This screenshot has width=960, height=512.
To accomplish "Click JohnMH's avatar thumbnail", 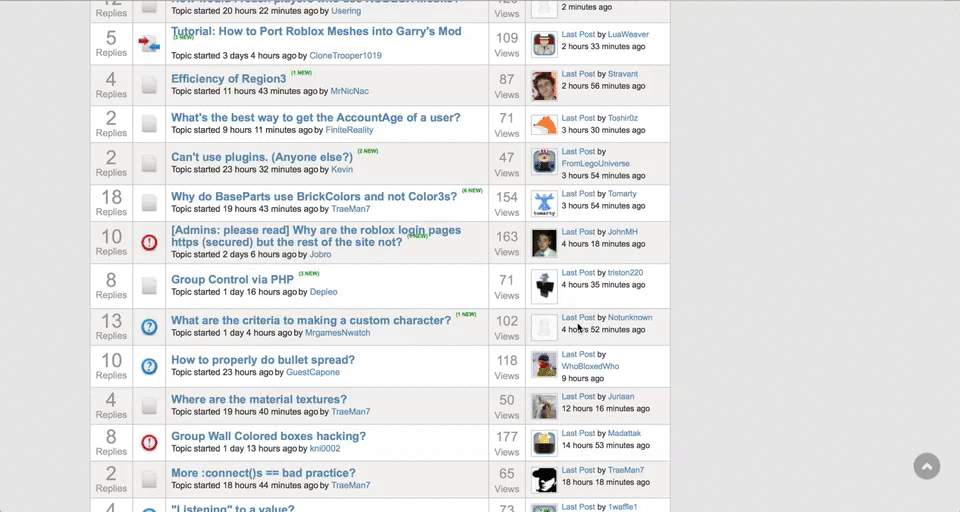I will [544, 243].
